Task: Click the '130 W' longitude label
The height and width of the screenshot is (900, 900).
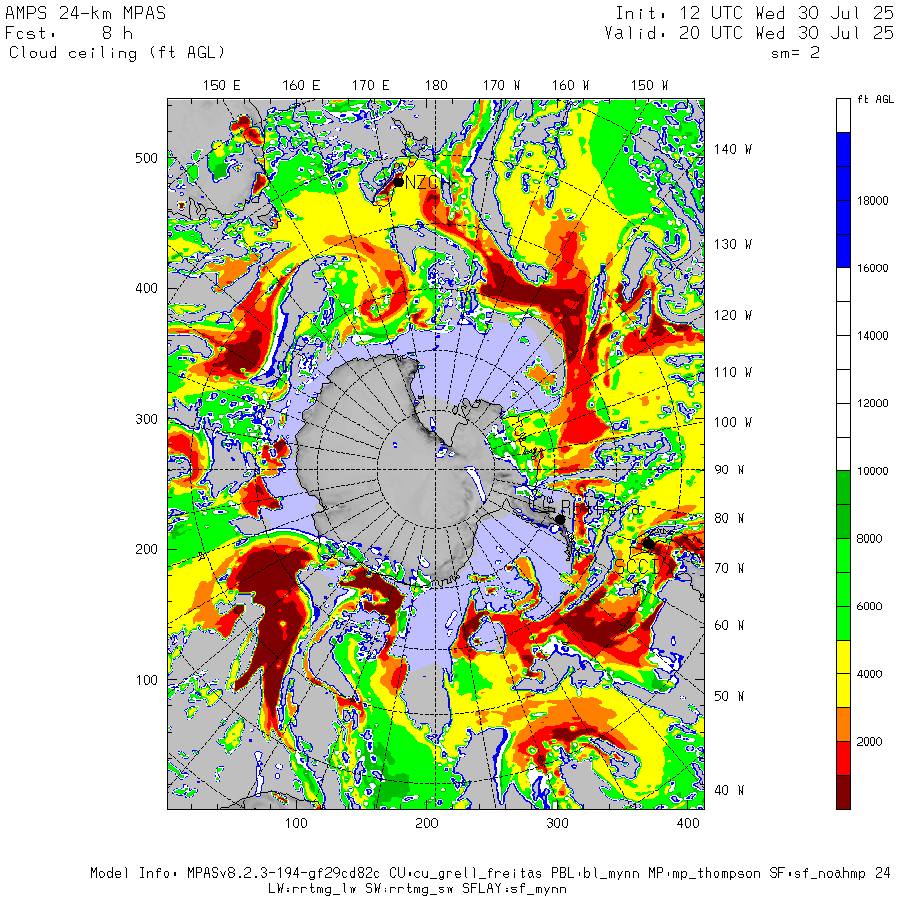Action: click(732, 244)
